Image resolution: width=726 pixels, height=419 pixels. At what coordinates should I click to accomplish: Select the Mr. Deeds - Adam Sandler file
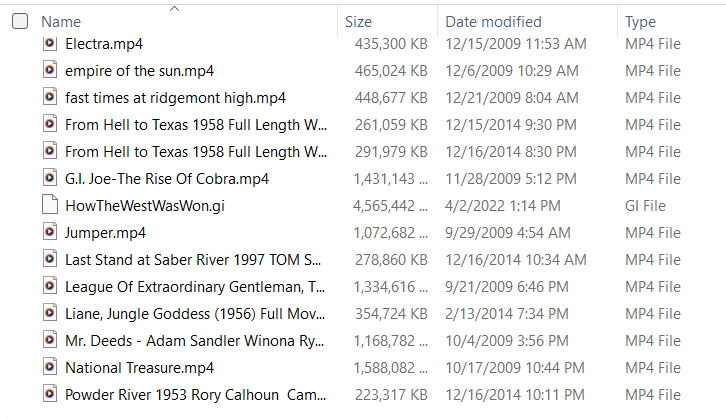click(194, 341)
